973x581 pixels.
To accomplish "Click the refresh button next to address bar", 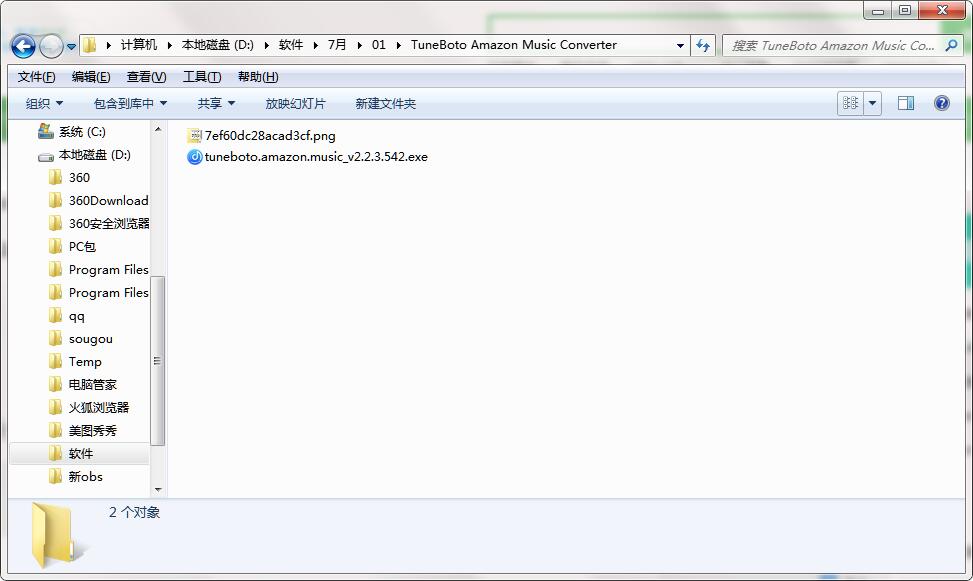I will [x=703, y=45].
